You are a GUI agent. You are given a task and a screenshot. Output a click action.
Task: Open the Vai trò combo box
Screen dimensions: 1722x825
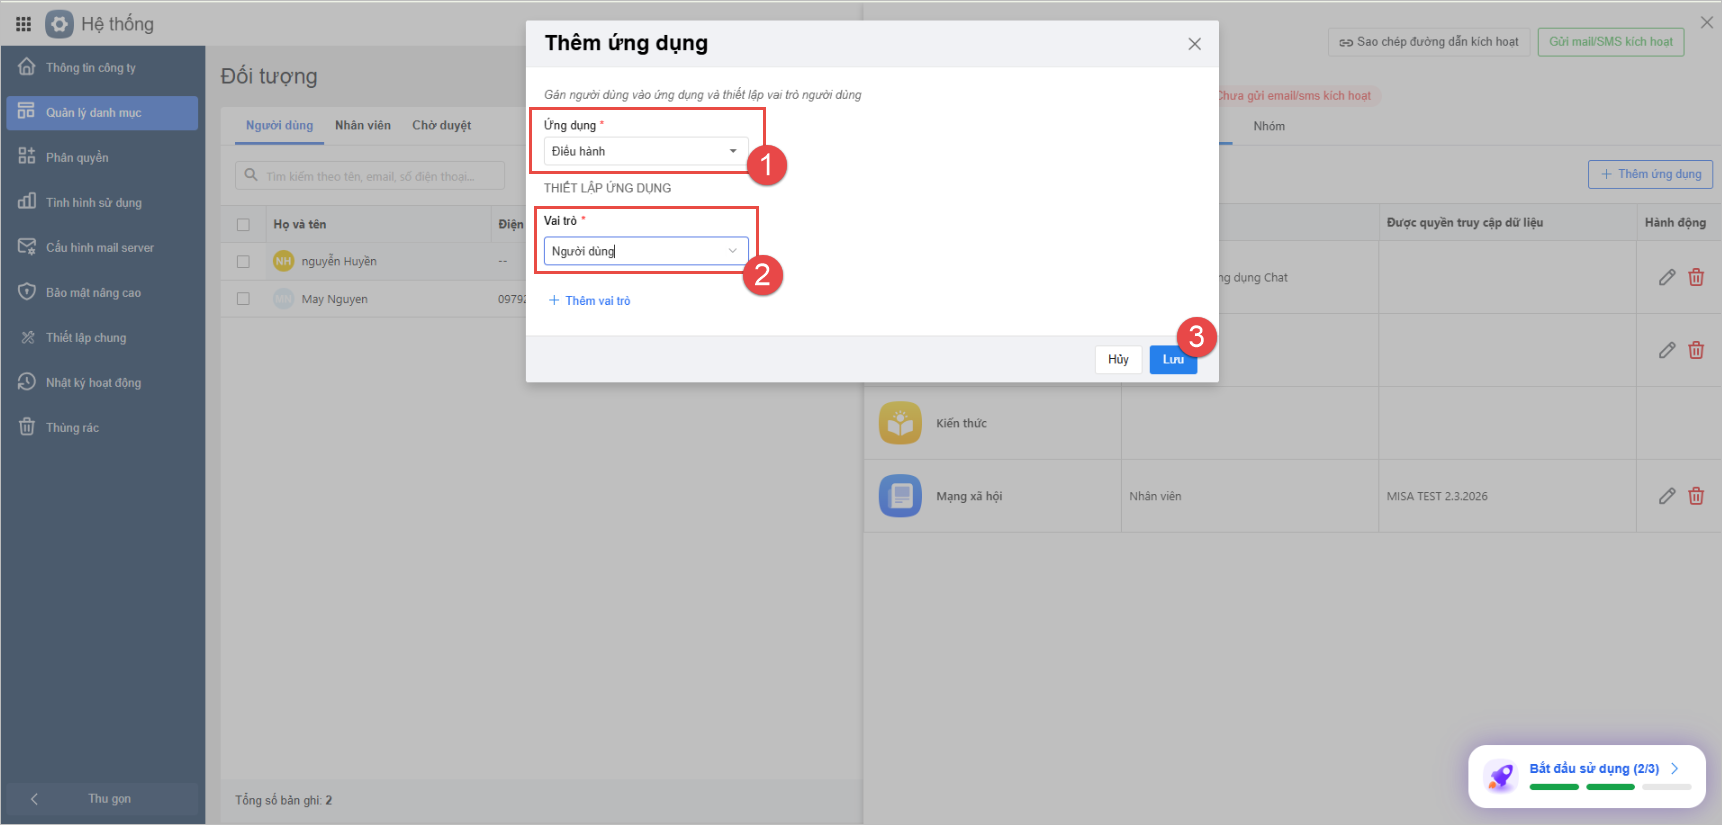pyautogui.click(x=646, y=251)
